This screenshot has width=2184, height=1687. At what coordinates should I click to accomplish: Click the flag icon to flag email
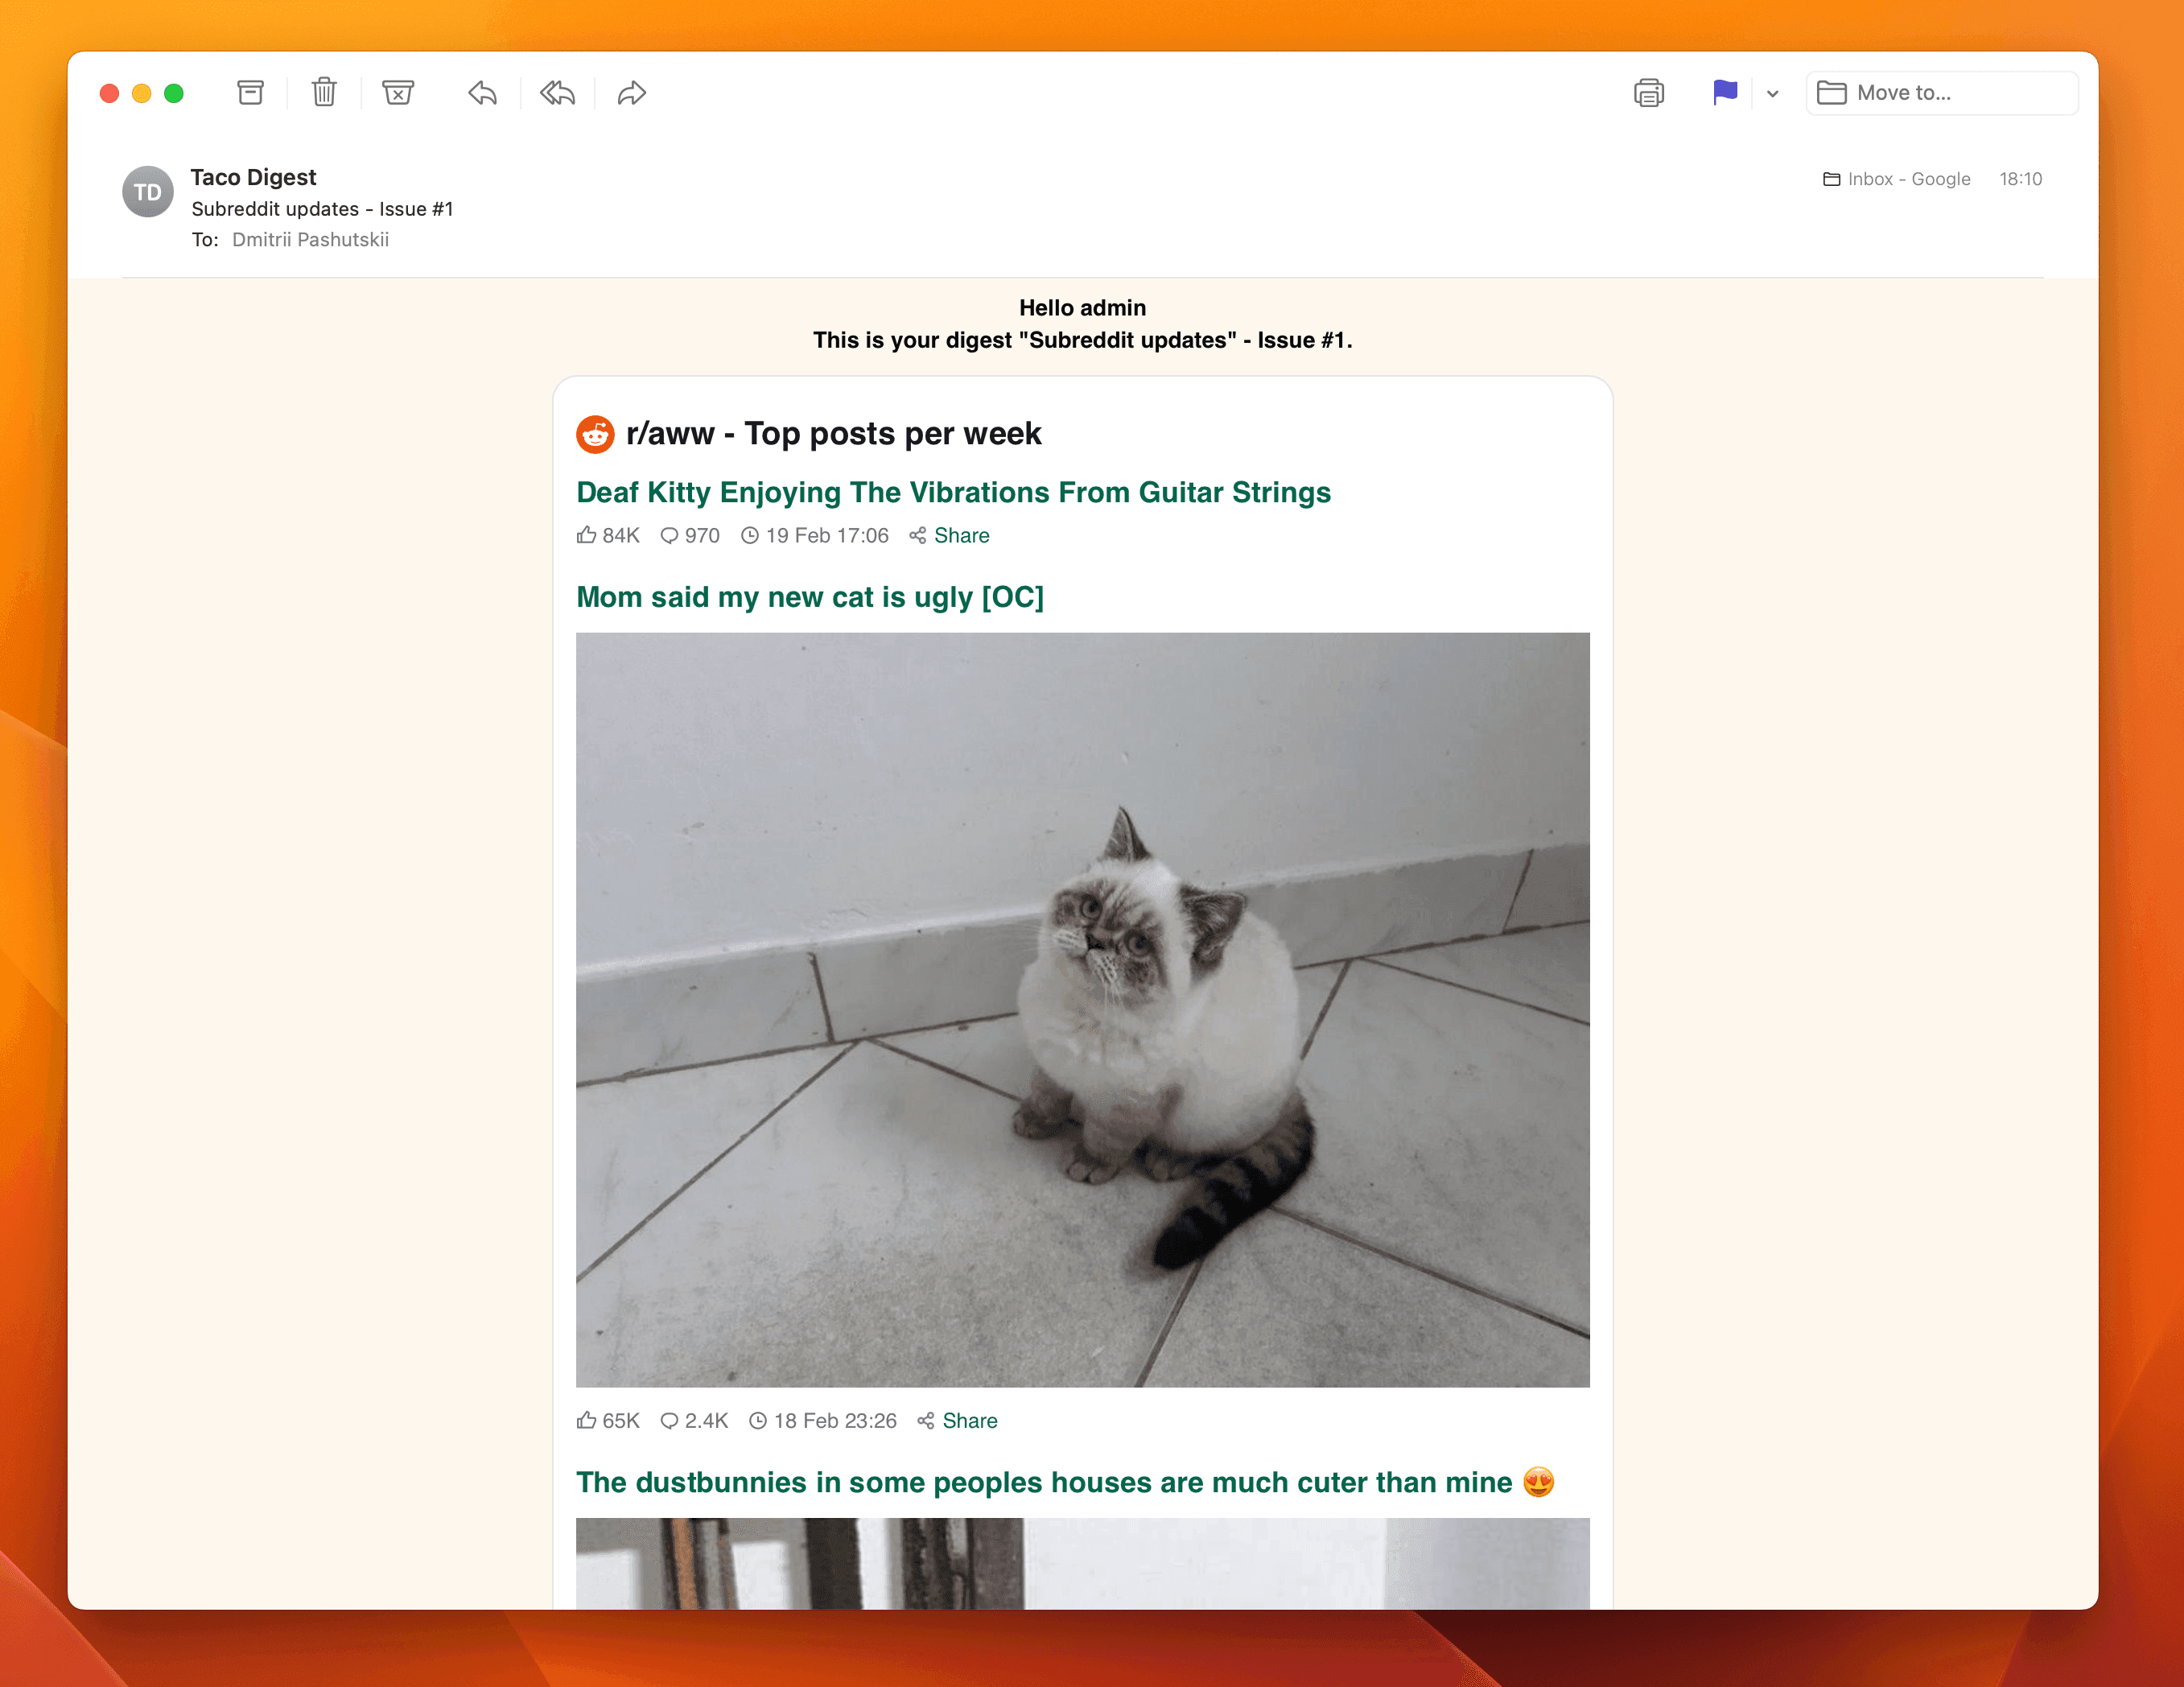1725,90
